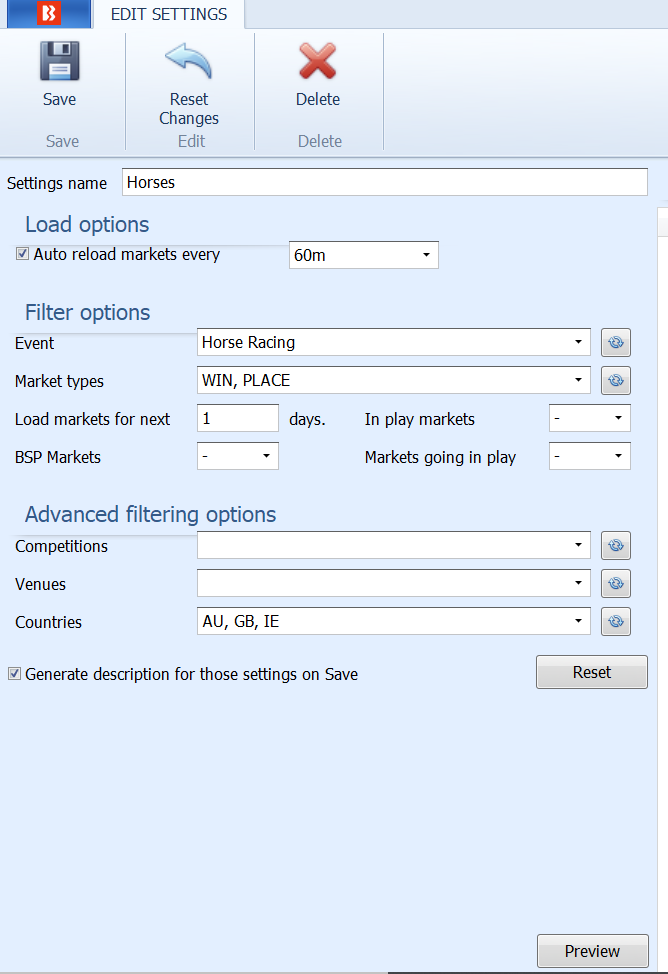The height and width of the screenshot is (974, 668).
Task: Click the Settings name field containing Horses
Action: pos(385,182)
